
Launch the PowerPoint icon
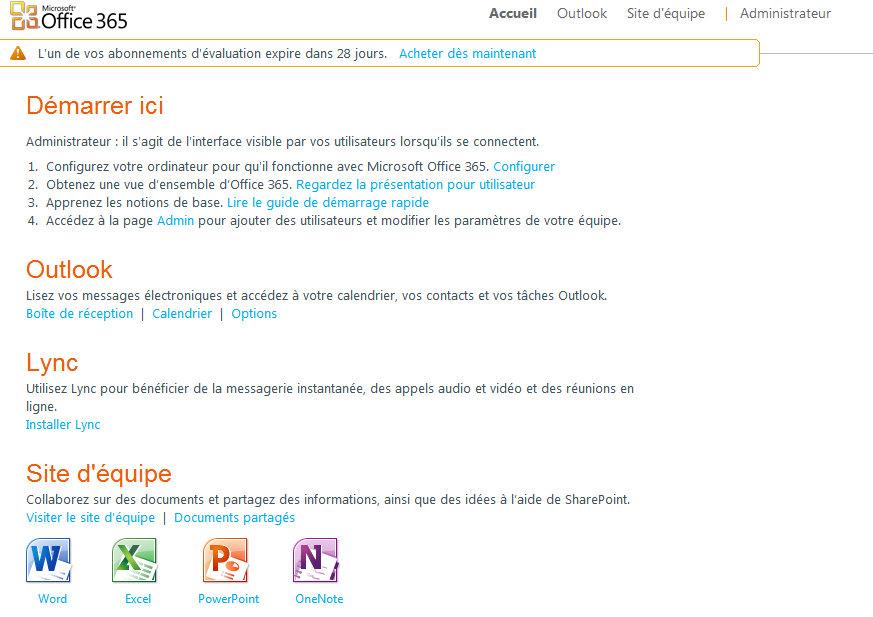click(x=225, y=560)
